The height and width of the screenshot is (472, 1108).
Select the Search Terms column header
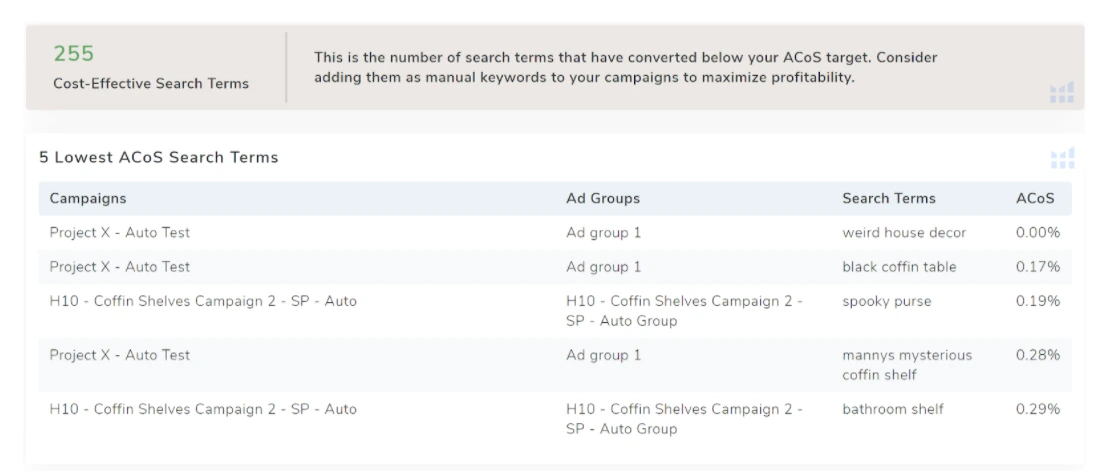tap(889, 198)
